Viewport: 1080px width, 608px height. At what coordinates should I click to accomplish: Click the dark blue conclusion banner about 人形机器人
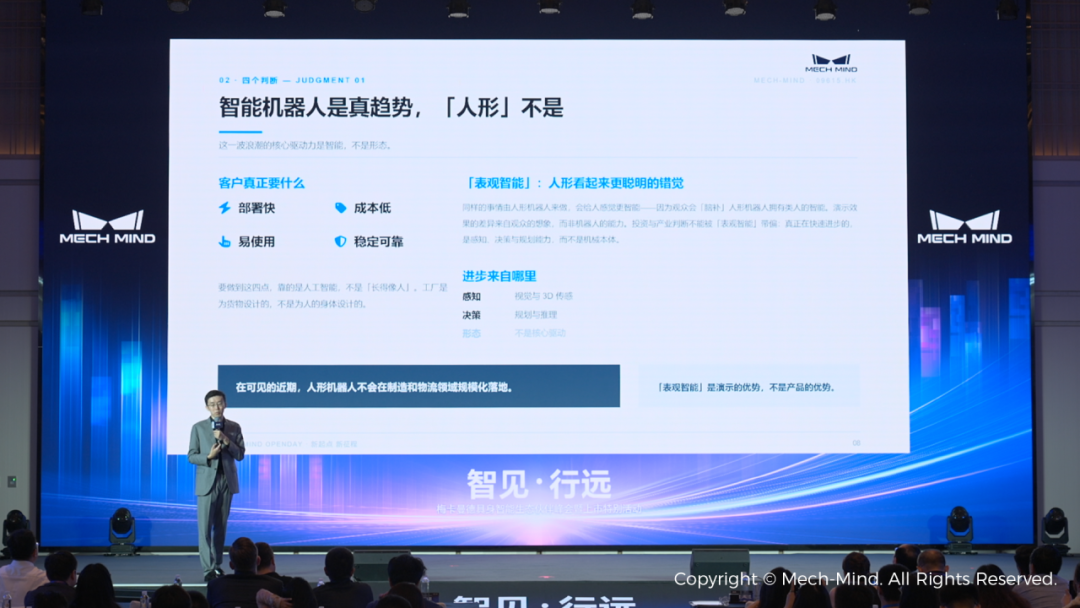point(419,386)
